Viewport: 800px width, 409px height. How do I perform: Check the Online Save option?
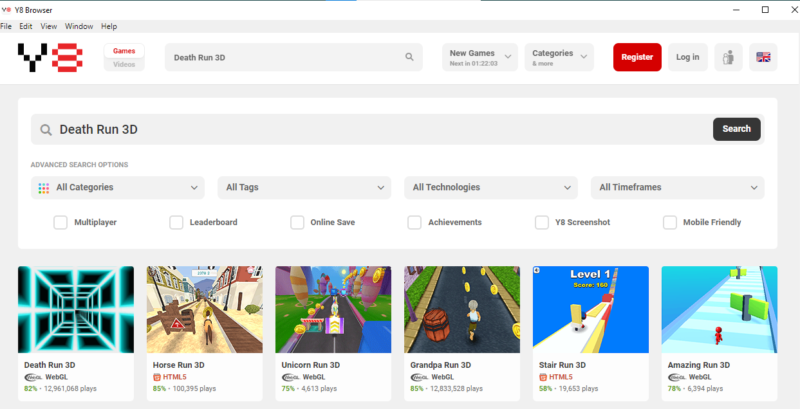297,222
